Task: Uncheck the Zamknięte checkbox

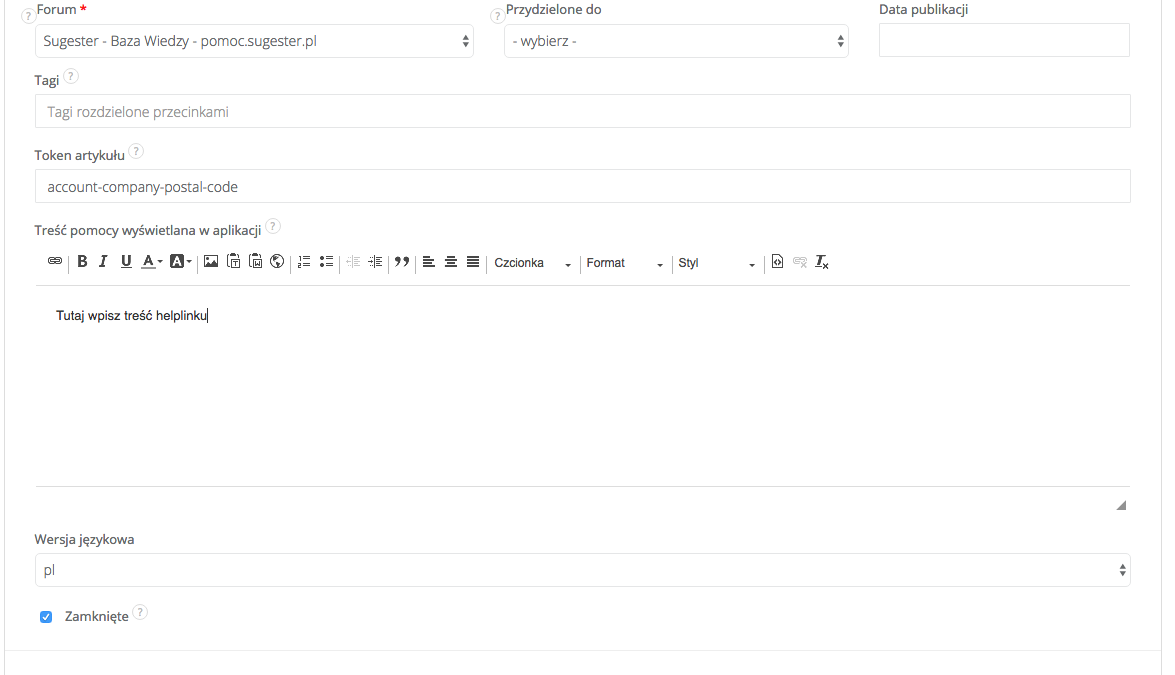Action: [x=45, y=616]
